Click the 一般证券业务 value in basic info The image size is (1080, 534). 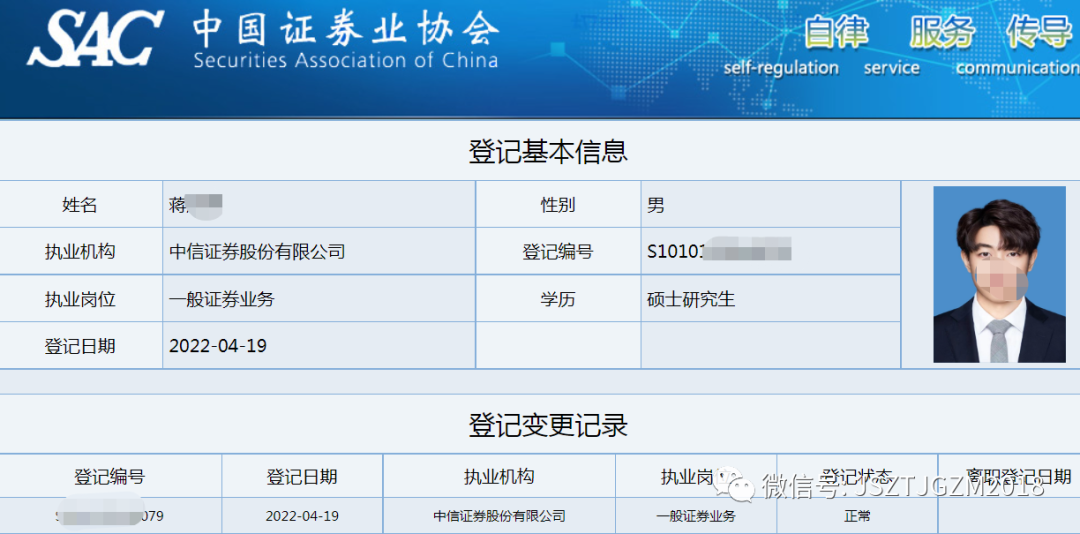(x=222, y=299)
